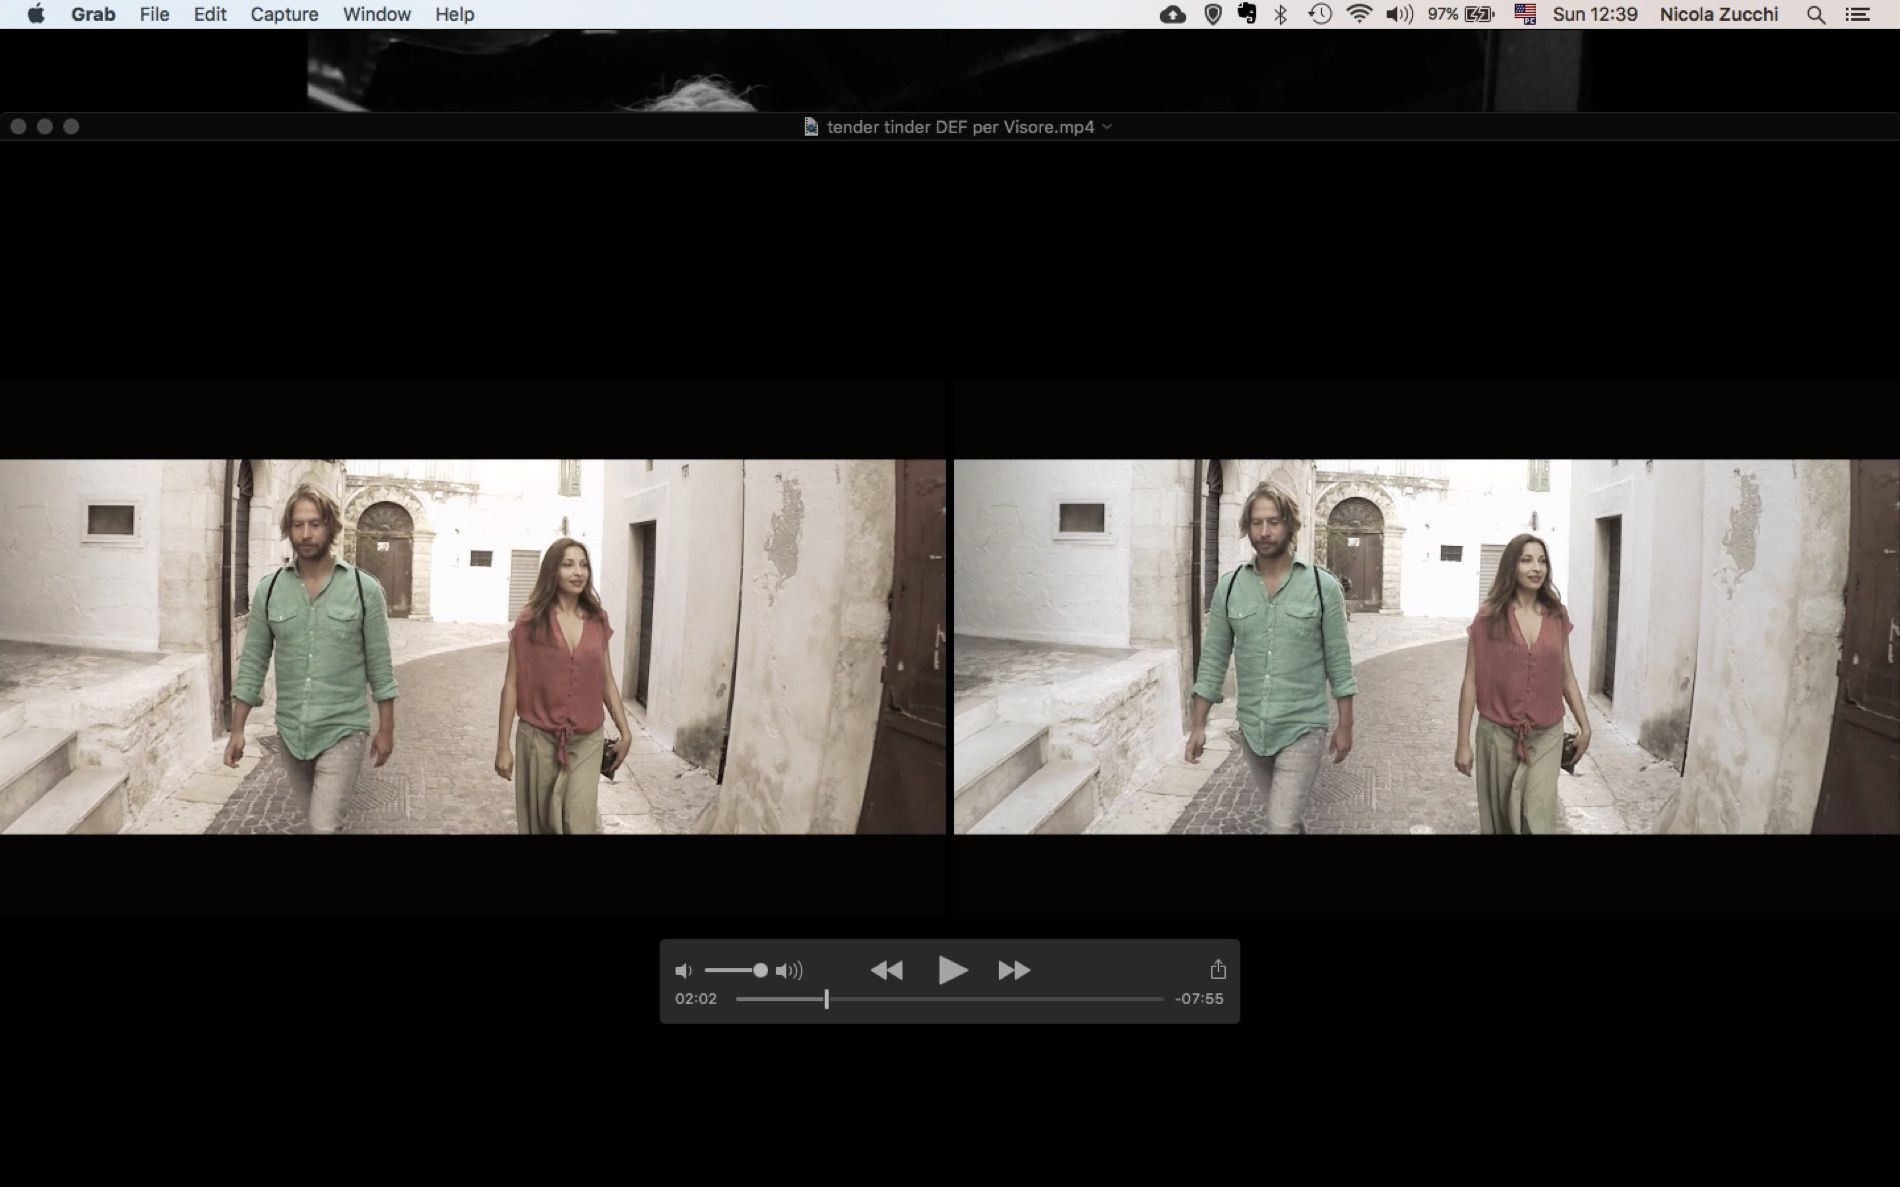Click the playhead on the timeline scrubber

pos(826,998)
